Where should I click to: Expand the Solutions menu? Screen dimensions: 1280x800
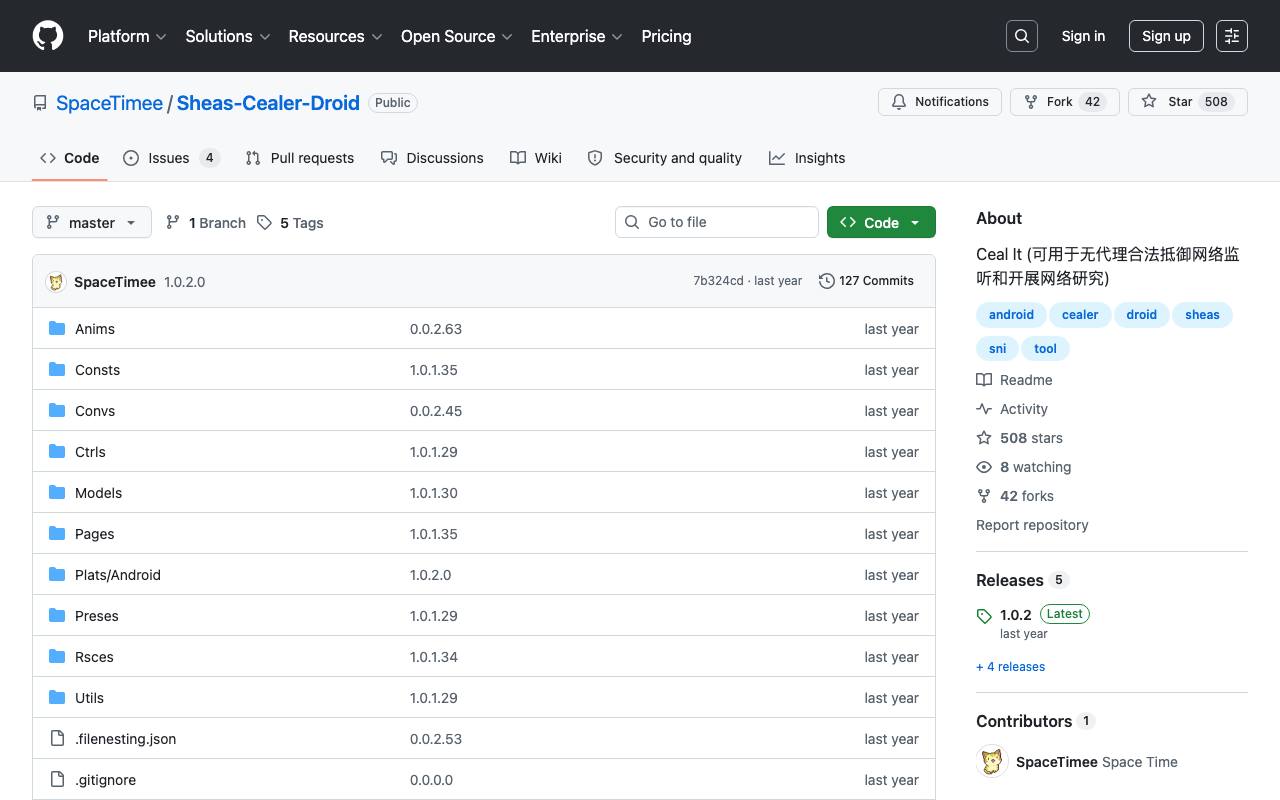coord(228,36)
